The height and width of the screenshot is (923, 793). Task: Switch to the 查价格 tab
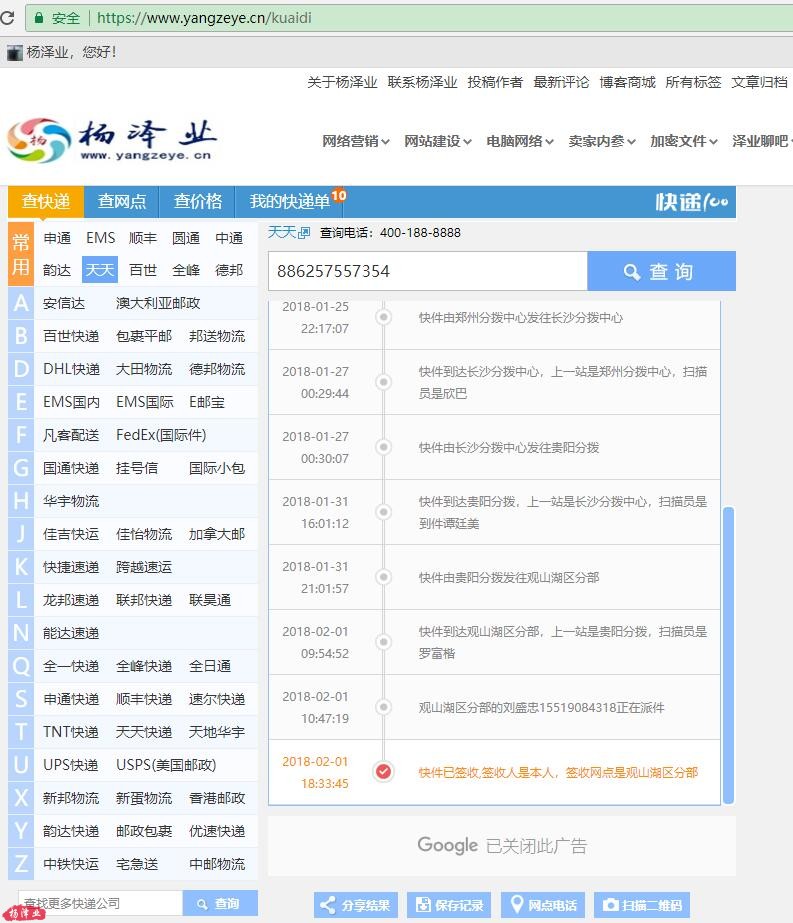tap(198, 201)
